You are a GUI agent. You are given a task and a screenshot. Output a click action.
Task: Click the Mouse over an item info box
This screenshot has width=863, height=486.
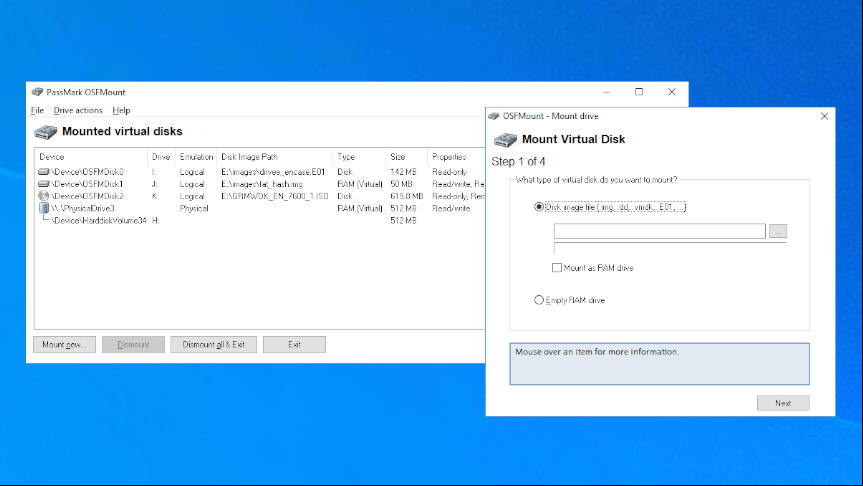[659, 364]
